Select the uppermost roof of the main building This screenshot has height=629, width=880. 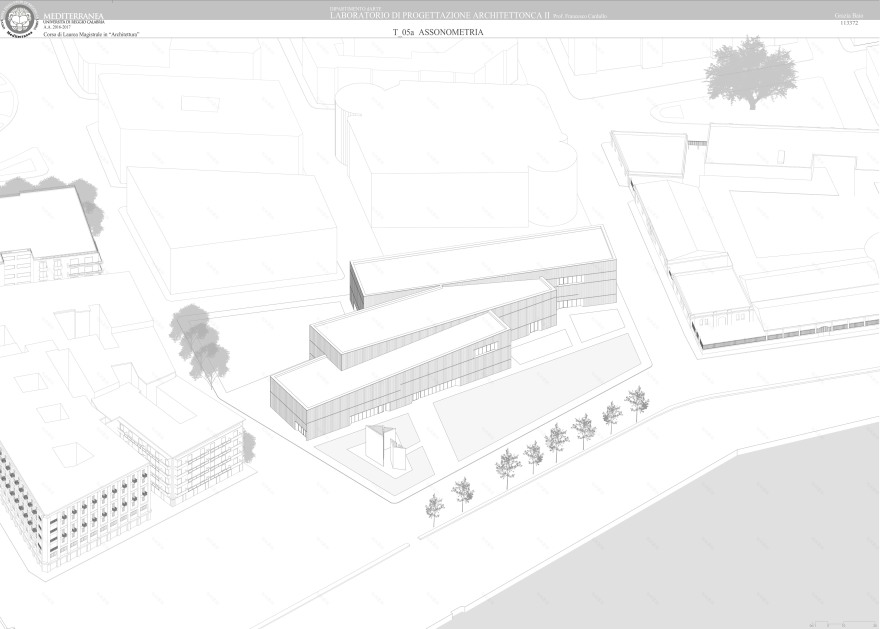[480, 260]
